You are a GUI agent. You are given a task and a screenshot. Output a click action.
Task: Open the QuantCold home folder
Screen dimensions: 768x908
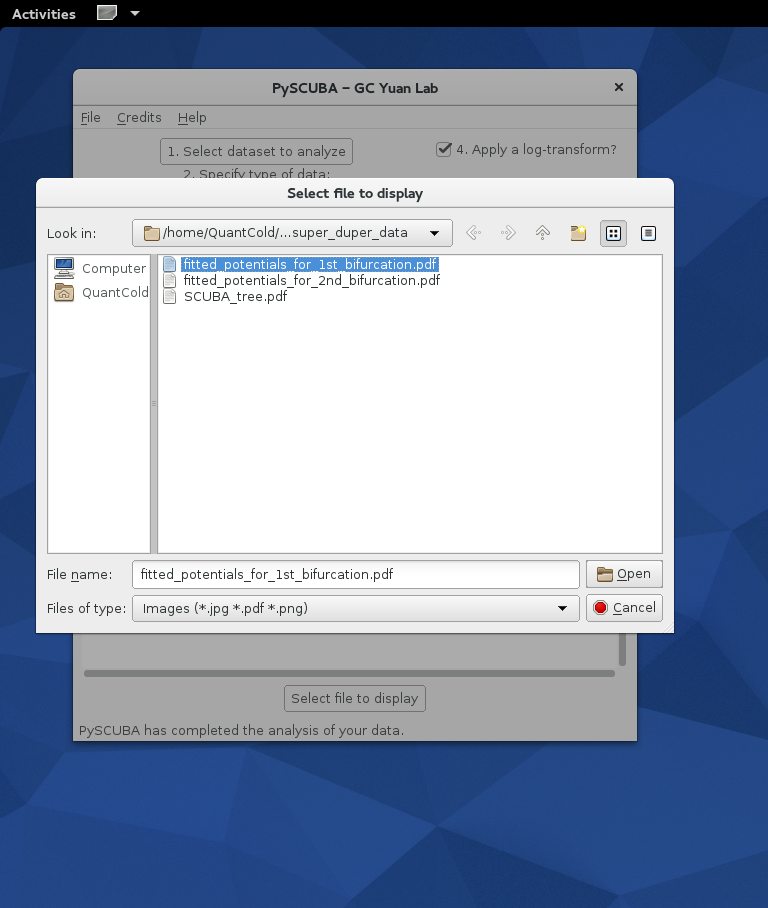click(101, 292)
